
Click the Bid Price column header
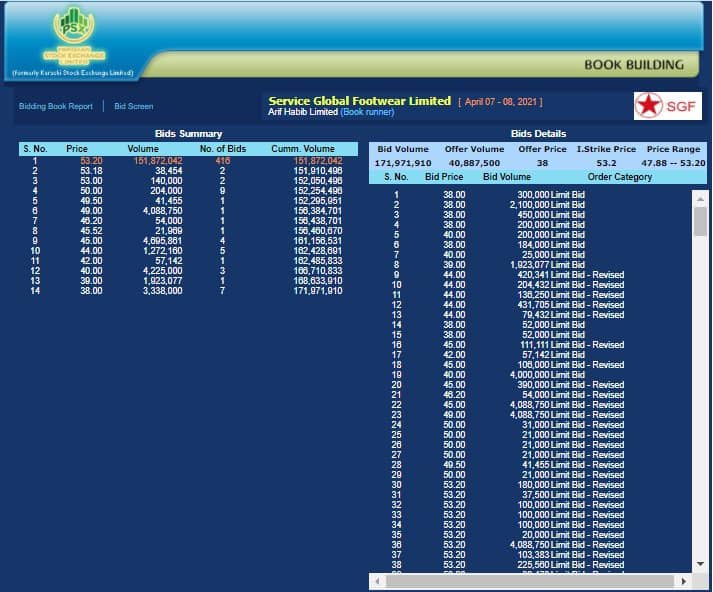point(444,177)
